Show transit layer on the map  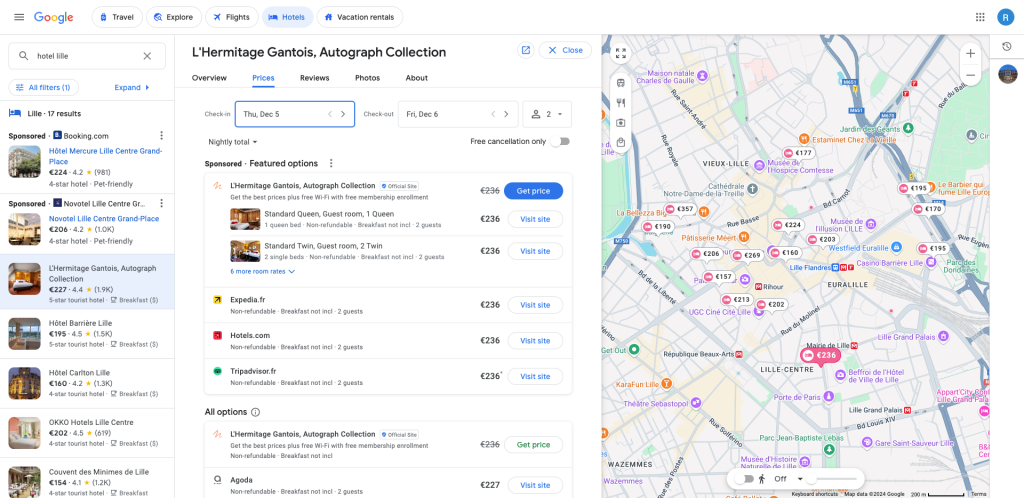pyautogui.click(x=620, y=83)
